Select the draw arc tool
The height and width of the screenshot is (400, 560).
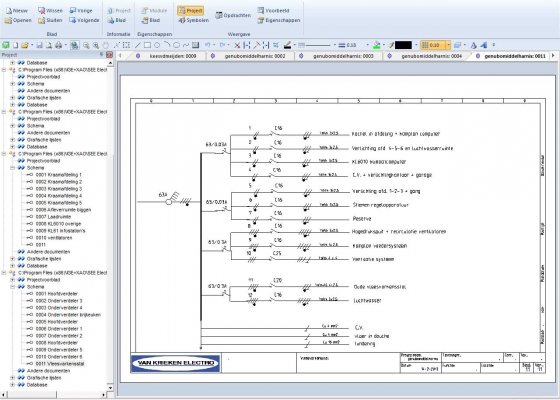pyautogui.click(x=167, y=45)
